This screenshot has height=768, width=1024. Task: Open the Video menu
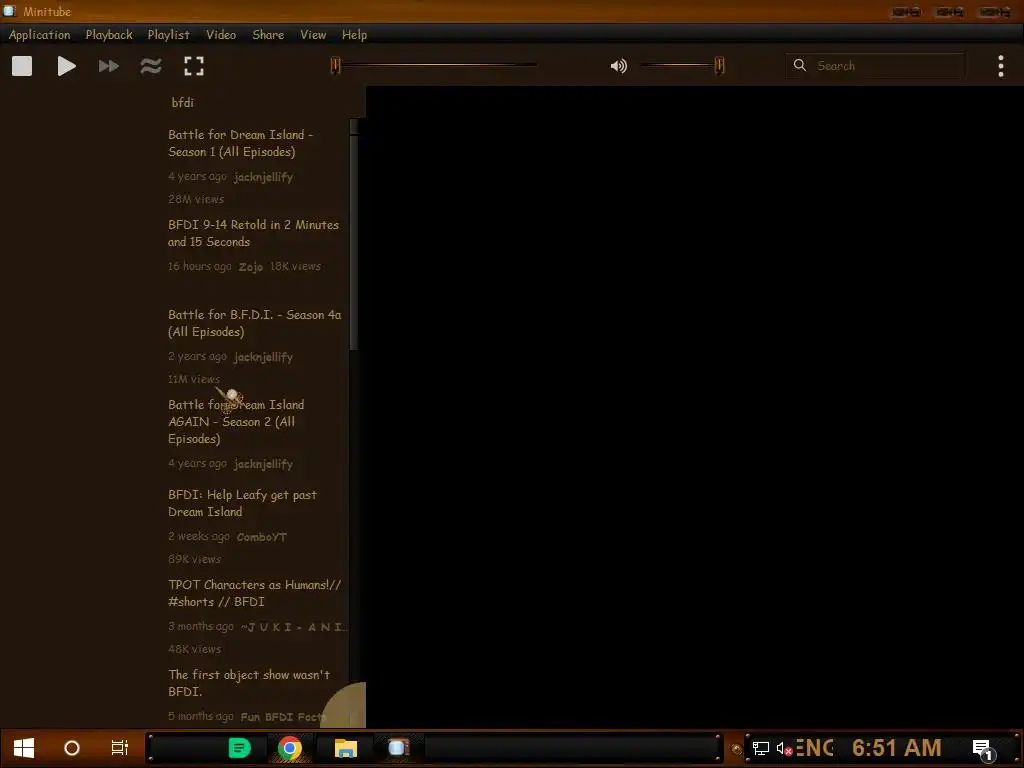pyautogui.click(x=221, y=35)
